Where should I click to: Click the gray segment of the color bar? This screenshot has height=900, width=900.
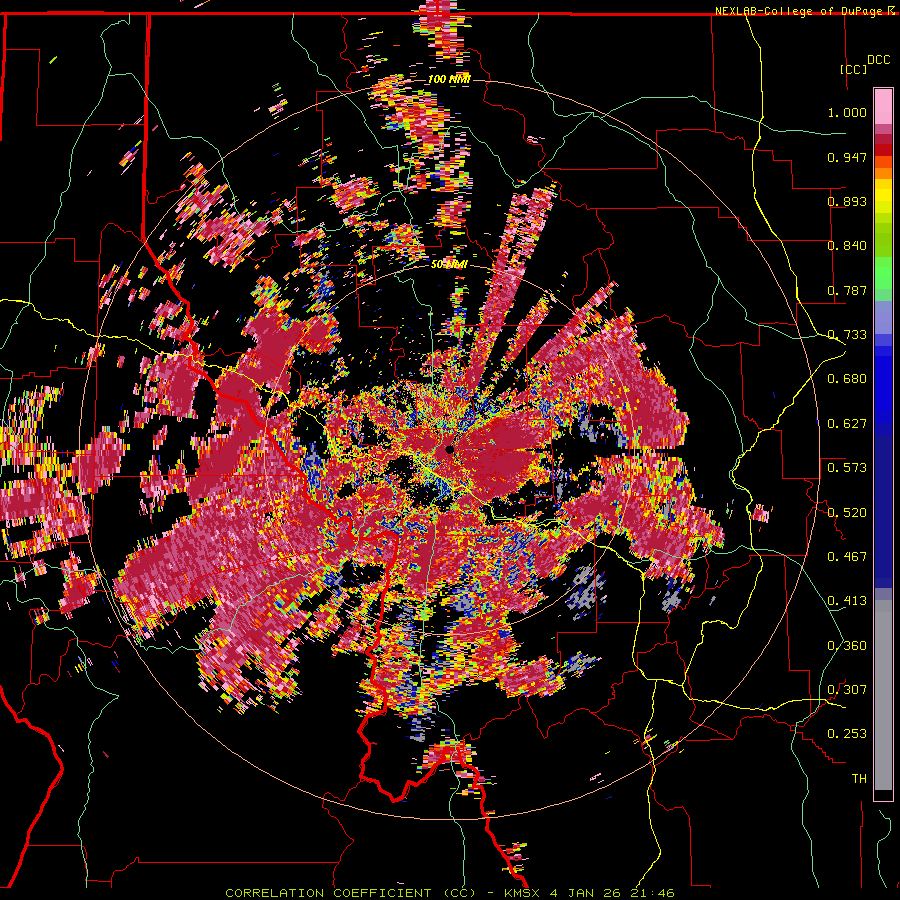click(x=883, y=695)
